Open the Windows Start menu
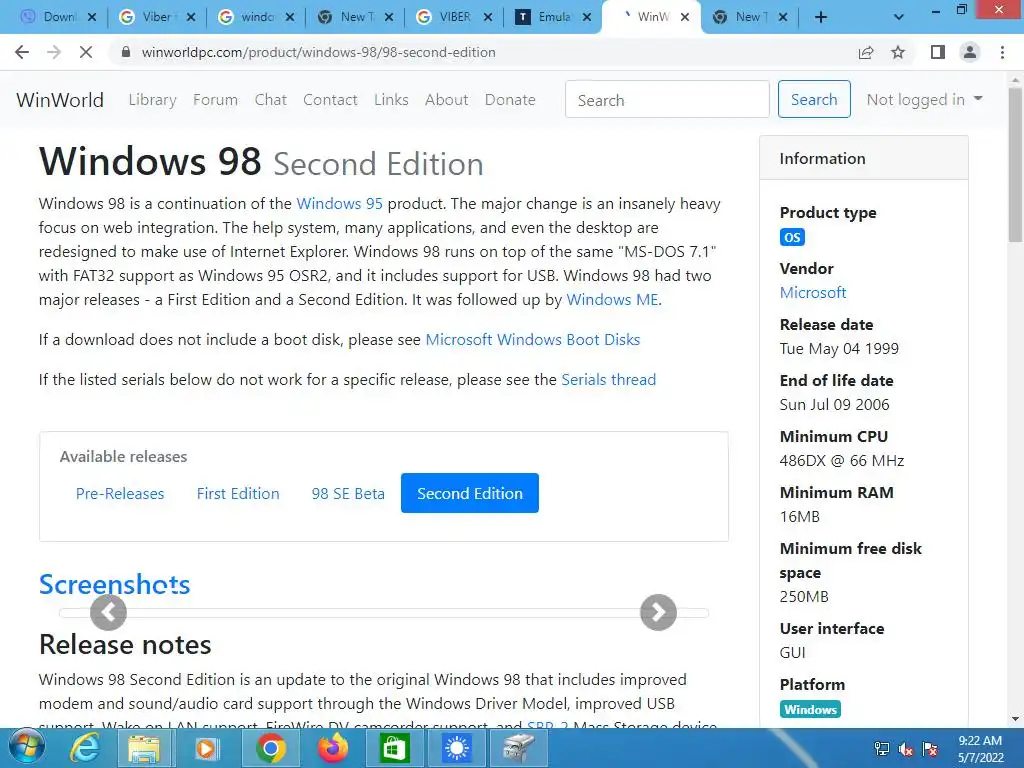Image resolution: width=1024 pixels, height=768 pixels. tap(26, 748)
